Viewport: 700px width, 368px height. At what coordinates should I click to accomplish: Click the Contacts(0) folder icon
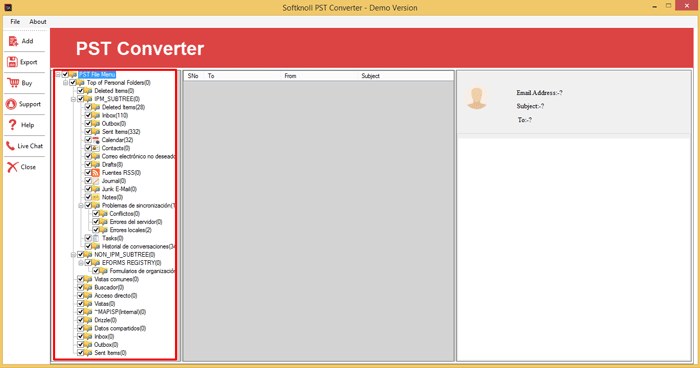96,148
